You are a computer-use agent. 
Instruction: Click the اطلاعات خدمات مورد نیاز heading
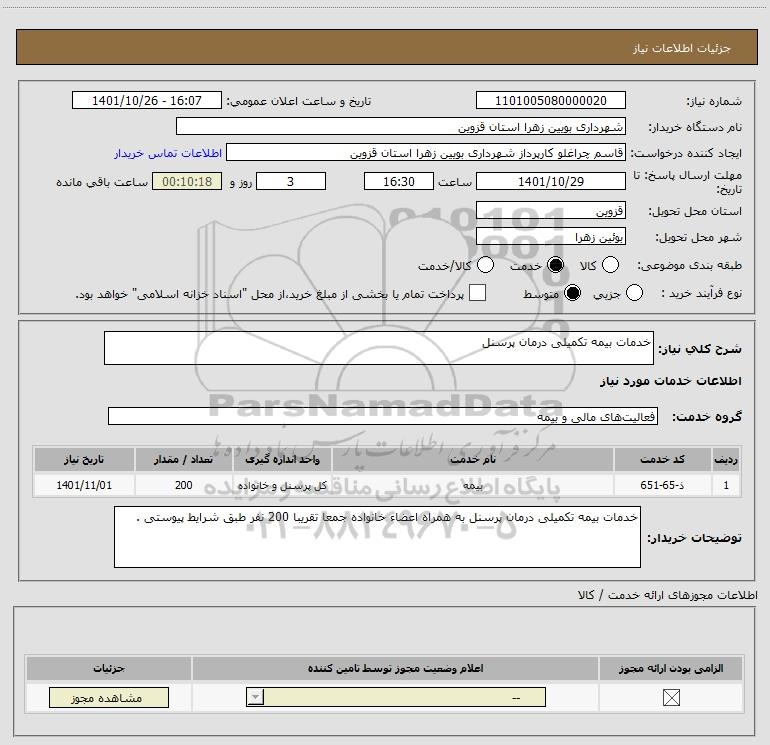pos(670,381)
